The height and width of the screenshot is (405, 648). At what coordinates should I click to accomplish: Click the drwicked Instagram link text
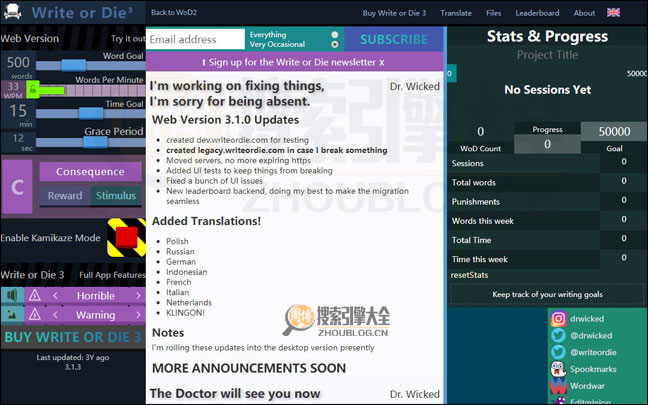click(587, 319)
